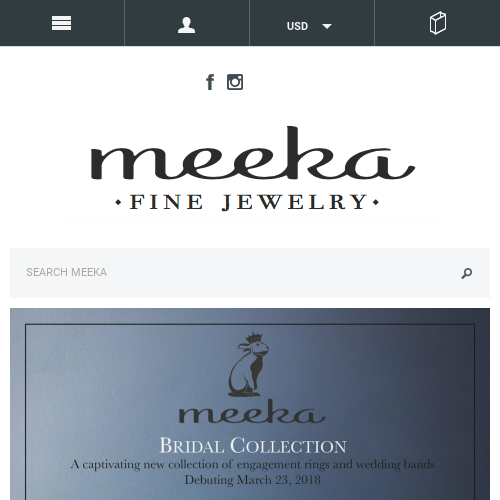The height and width of the screenshot is (500, 500).
Task: Expand the currency dropdown arrow
Action: tap(327, 26)
